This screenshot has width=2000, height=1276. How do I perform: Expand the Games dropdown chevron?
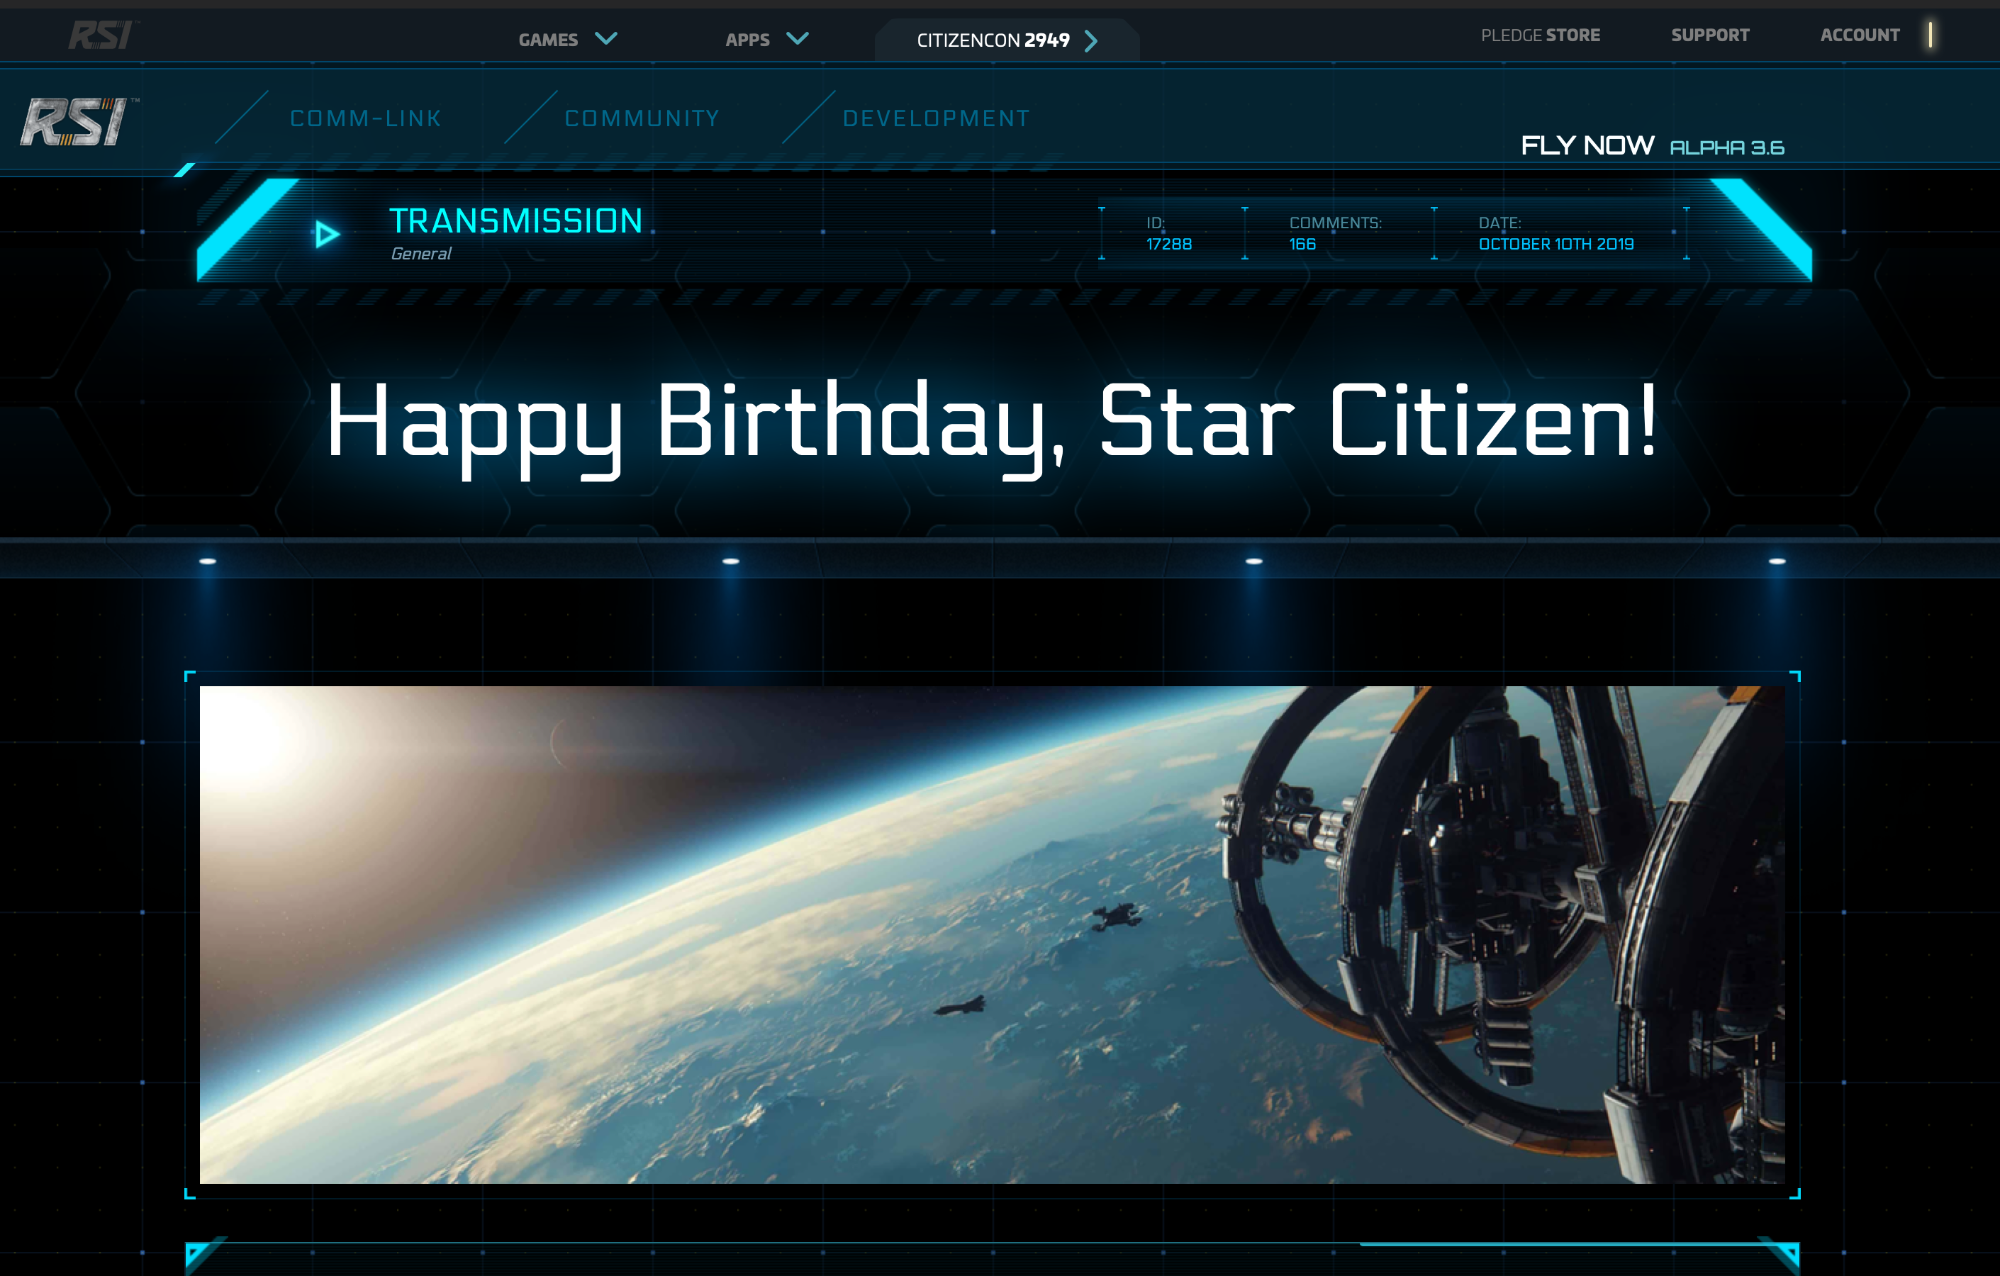pyautogui.click(x=606, y=39)
